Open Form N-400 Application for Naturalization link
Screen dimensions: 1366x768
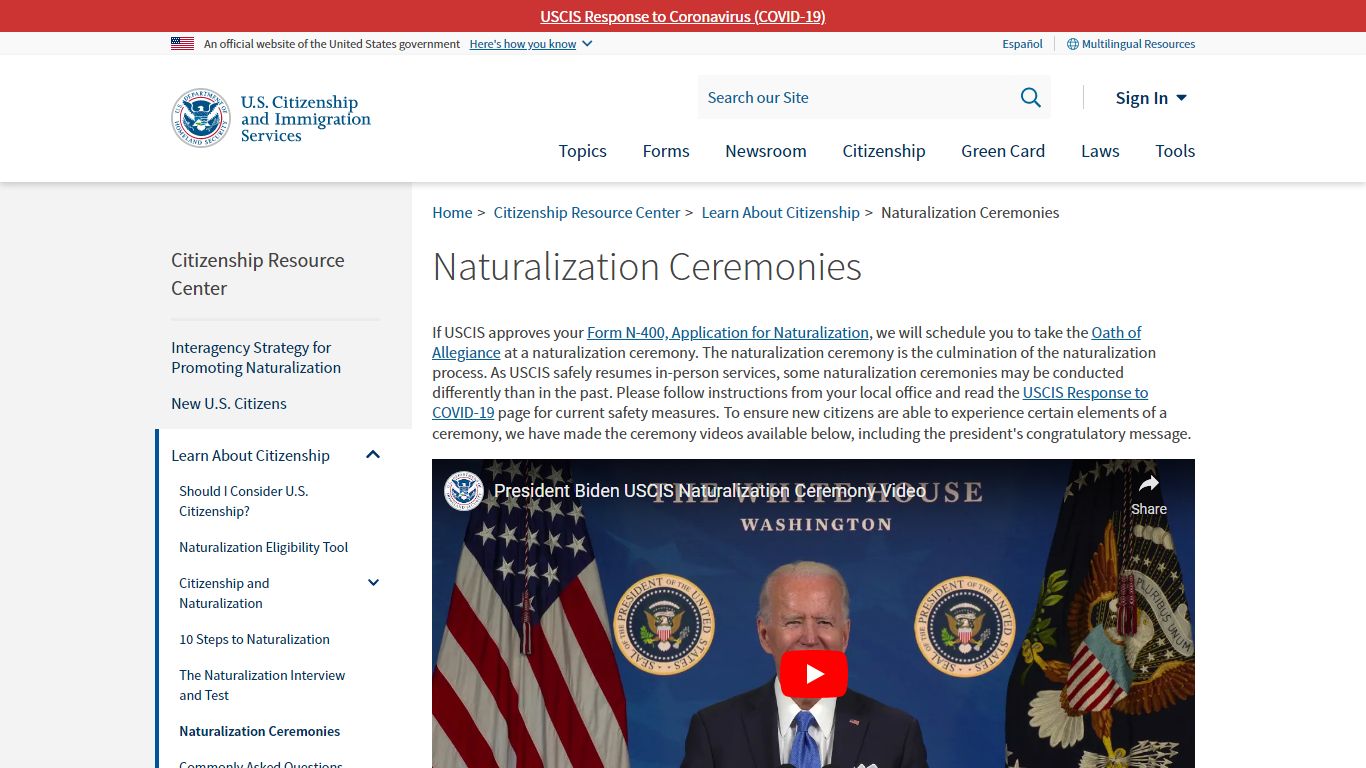[x=728, y=332]
